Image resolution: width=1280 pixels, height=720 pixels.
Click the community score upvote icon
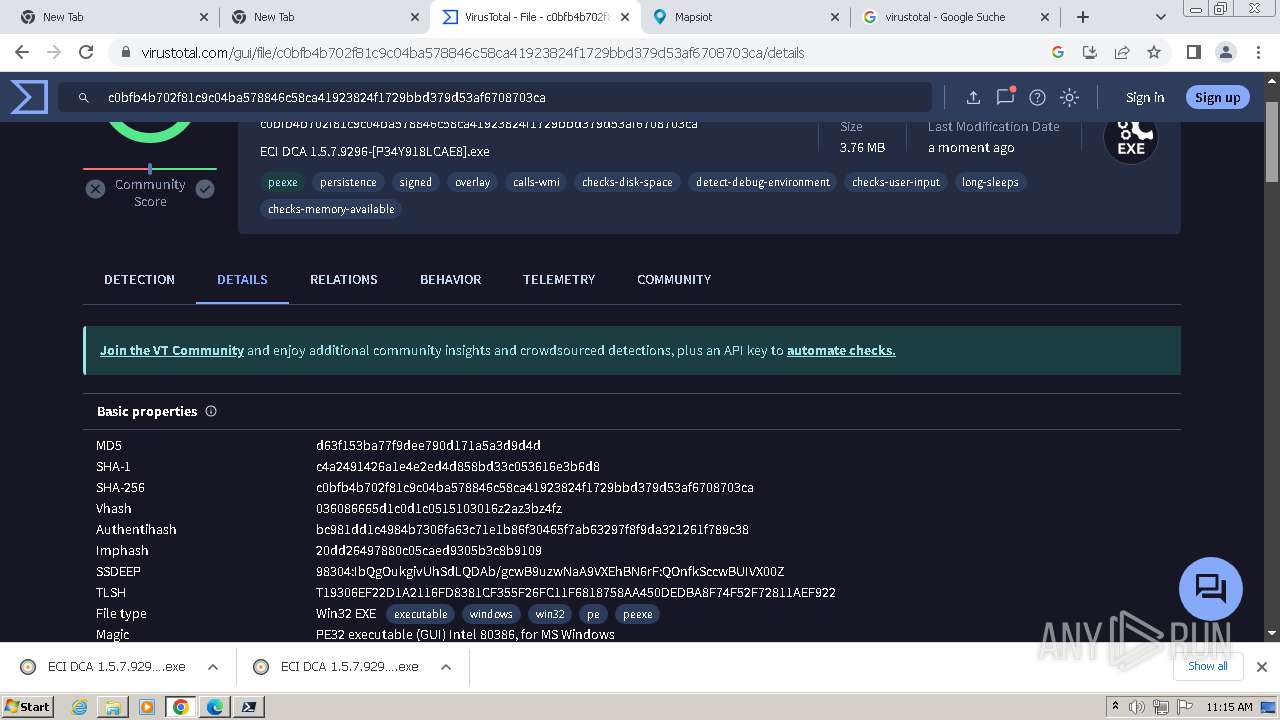pyautogui.click(x=205, y=189)
